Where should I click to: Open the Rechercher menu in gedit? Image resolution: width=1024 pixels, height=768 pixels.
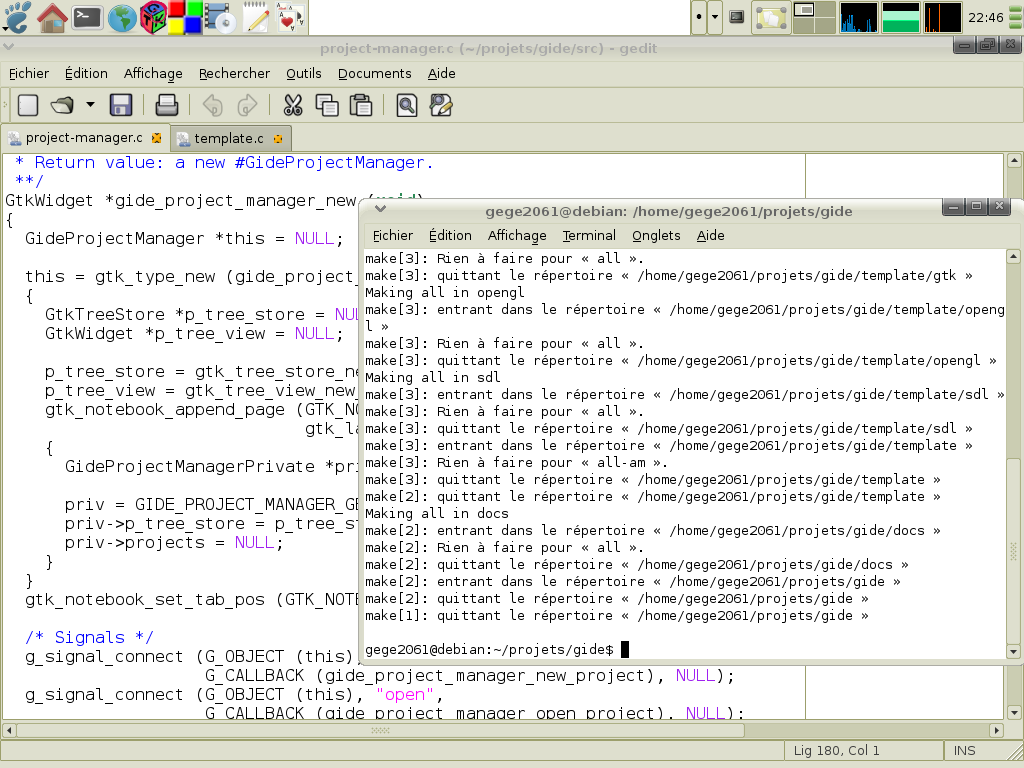point(234,73)
